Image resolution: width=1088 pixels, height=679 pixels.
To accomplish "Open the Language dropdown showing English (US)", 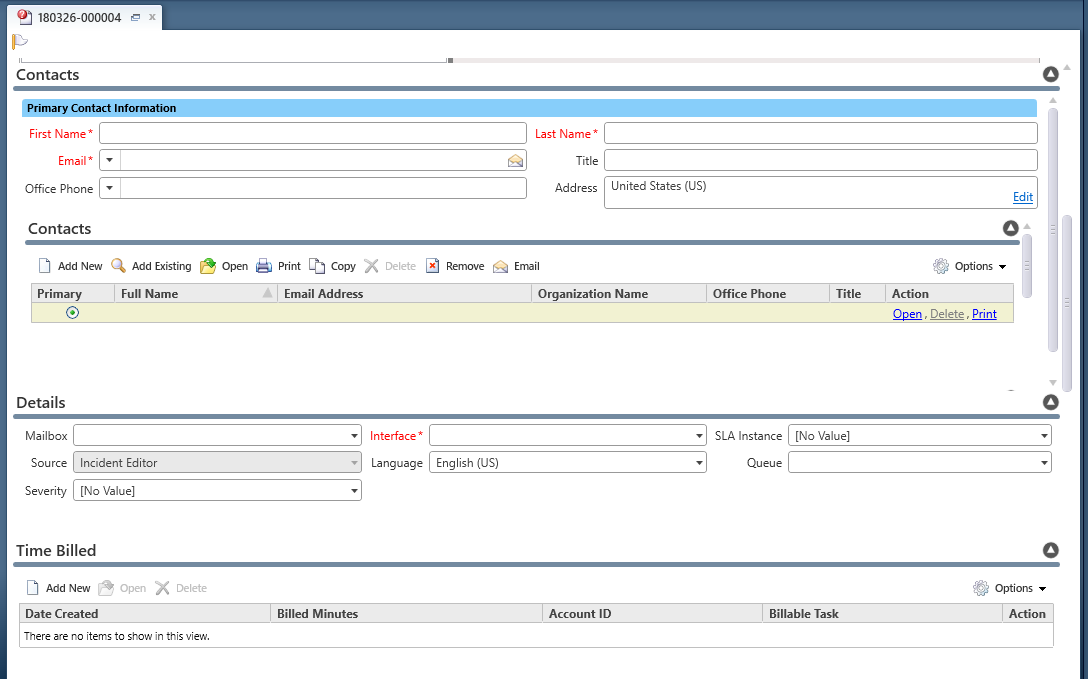I will pyautogui.click(x=568, y=463).
